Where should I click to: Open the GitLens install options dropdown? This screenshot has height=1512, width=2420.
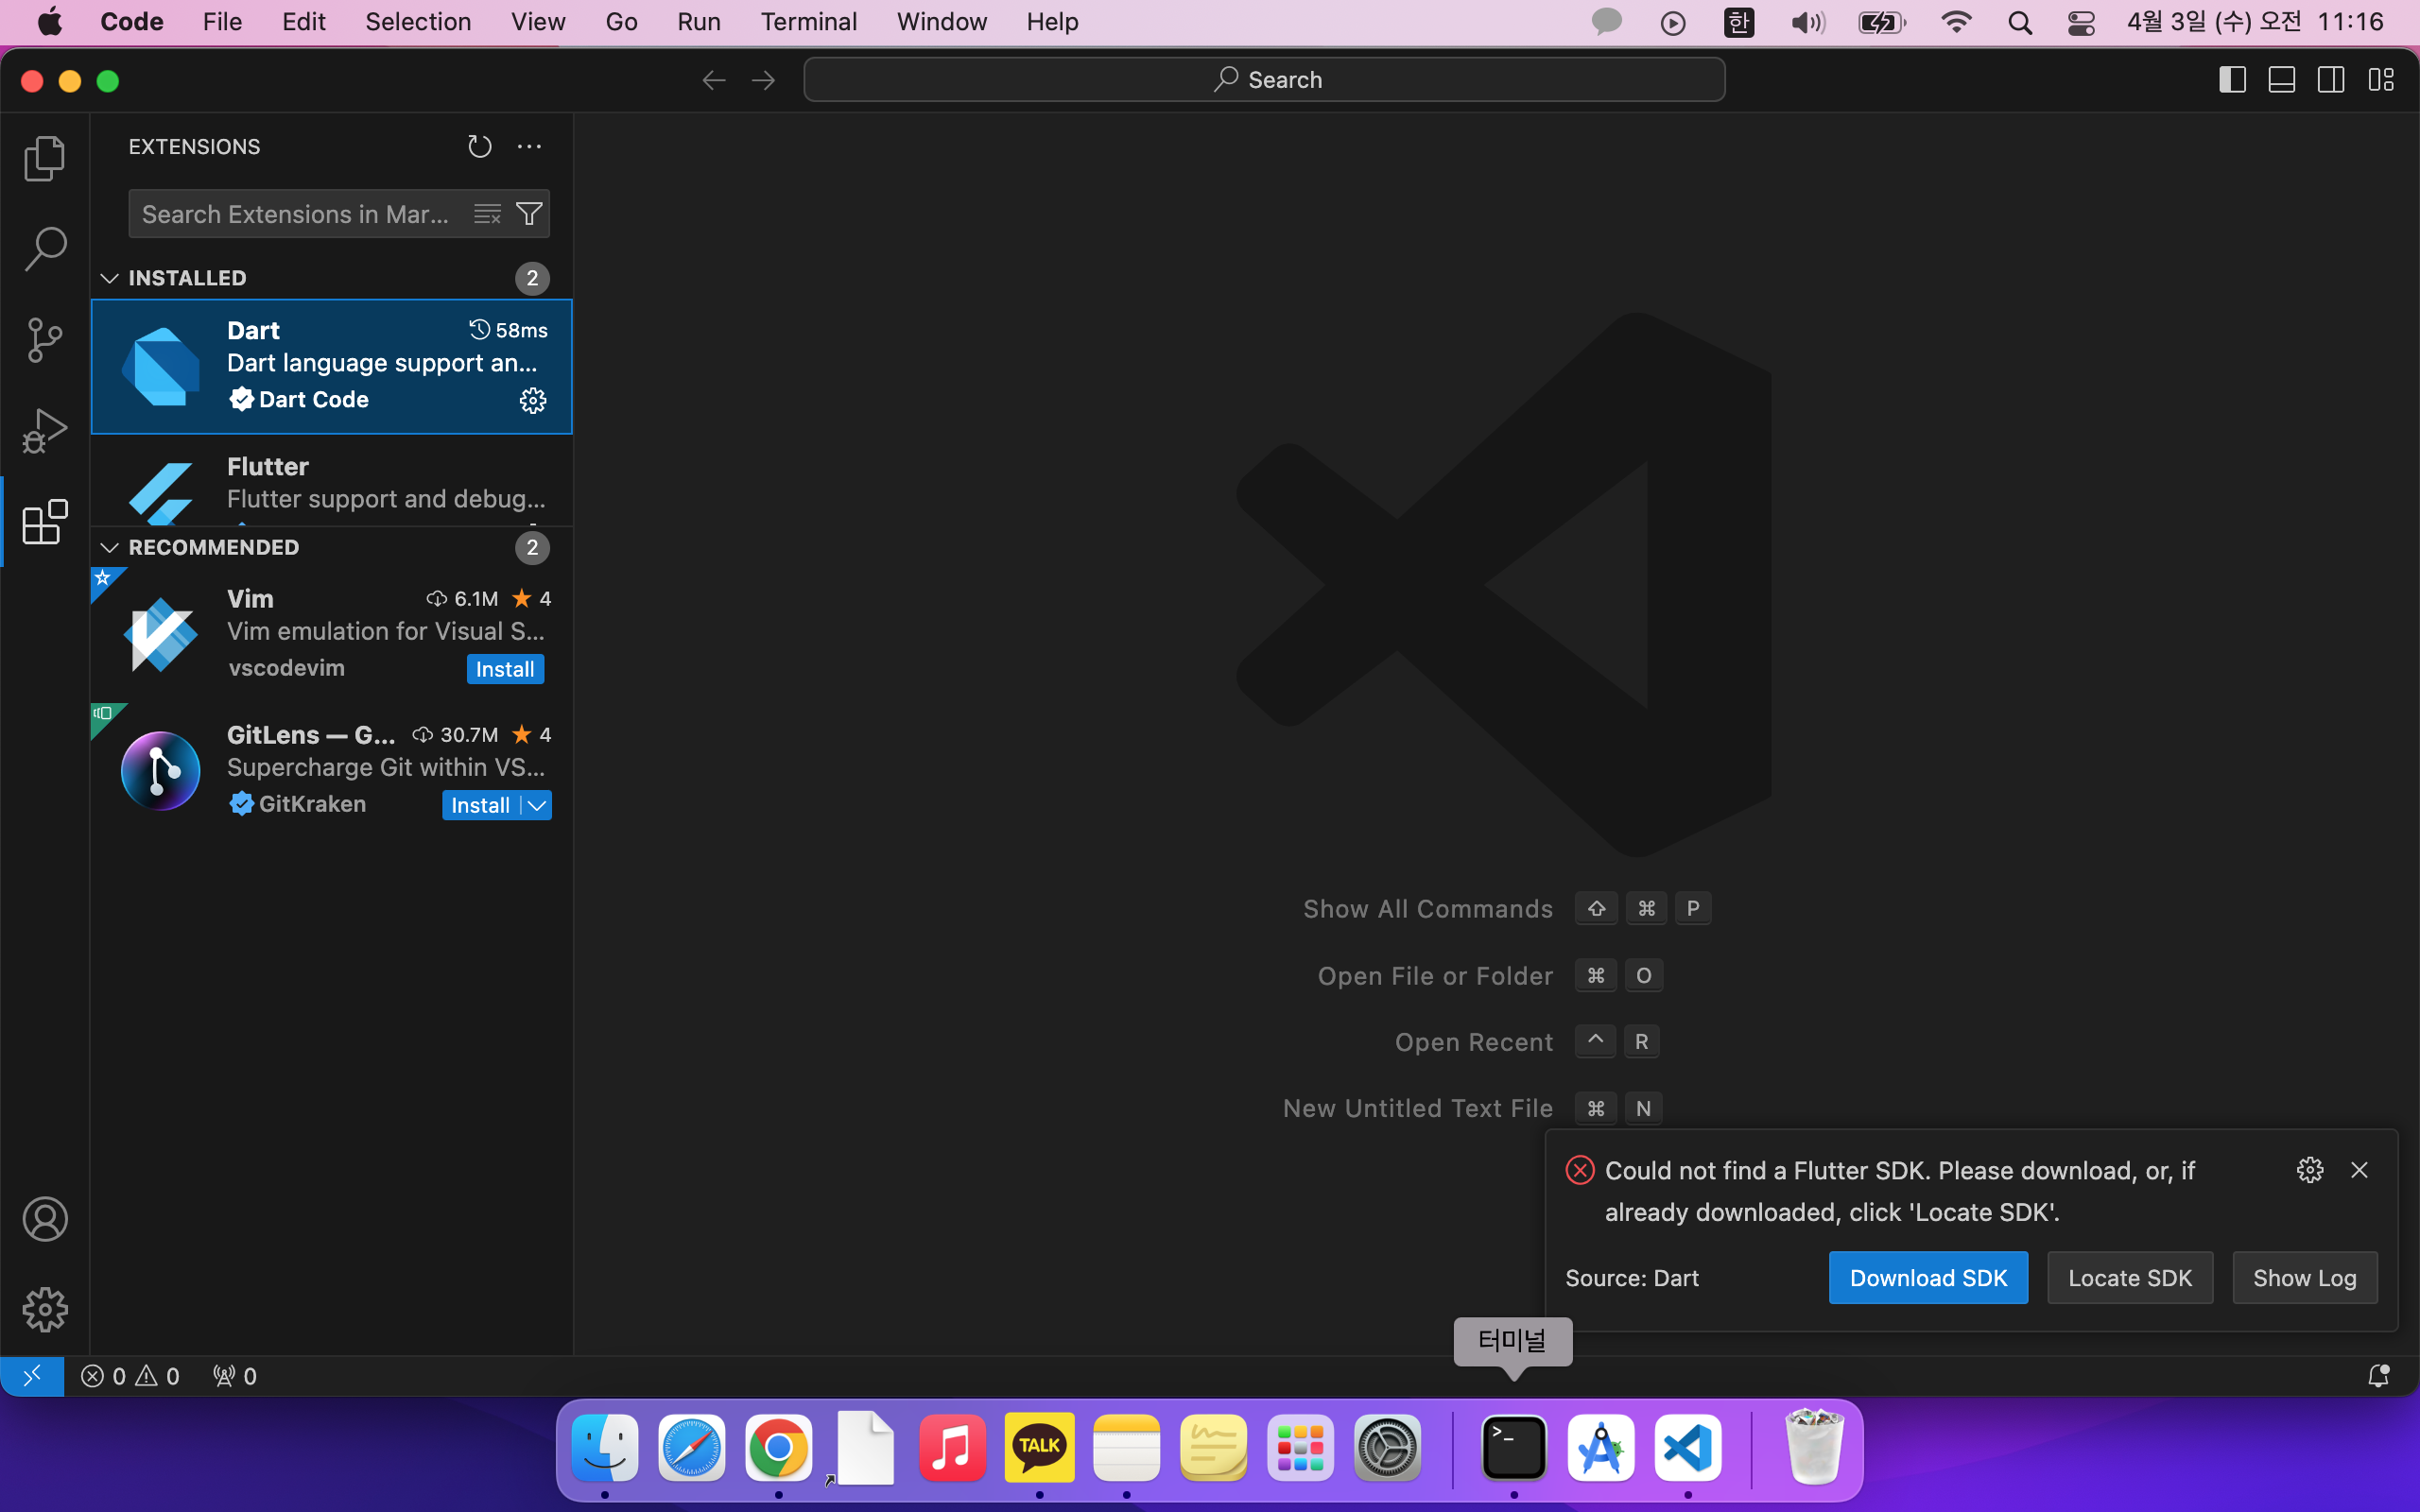coord(537,805)
